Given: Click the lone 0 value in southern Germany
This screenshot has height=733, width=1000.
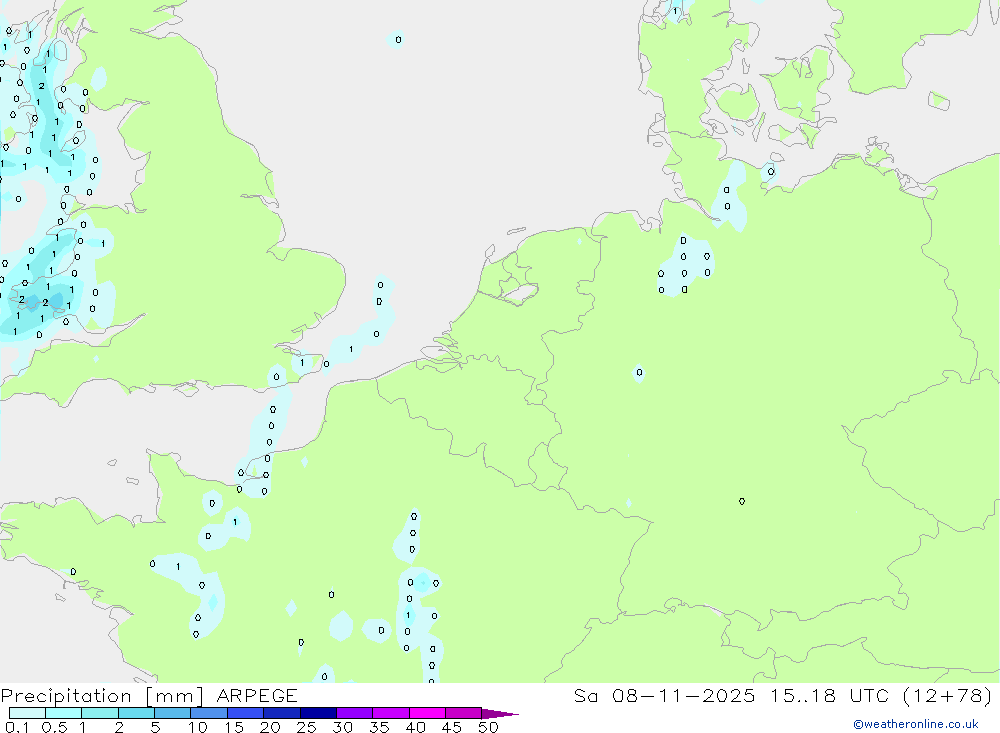Looking at the screenshot, I should (742, 501).
